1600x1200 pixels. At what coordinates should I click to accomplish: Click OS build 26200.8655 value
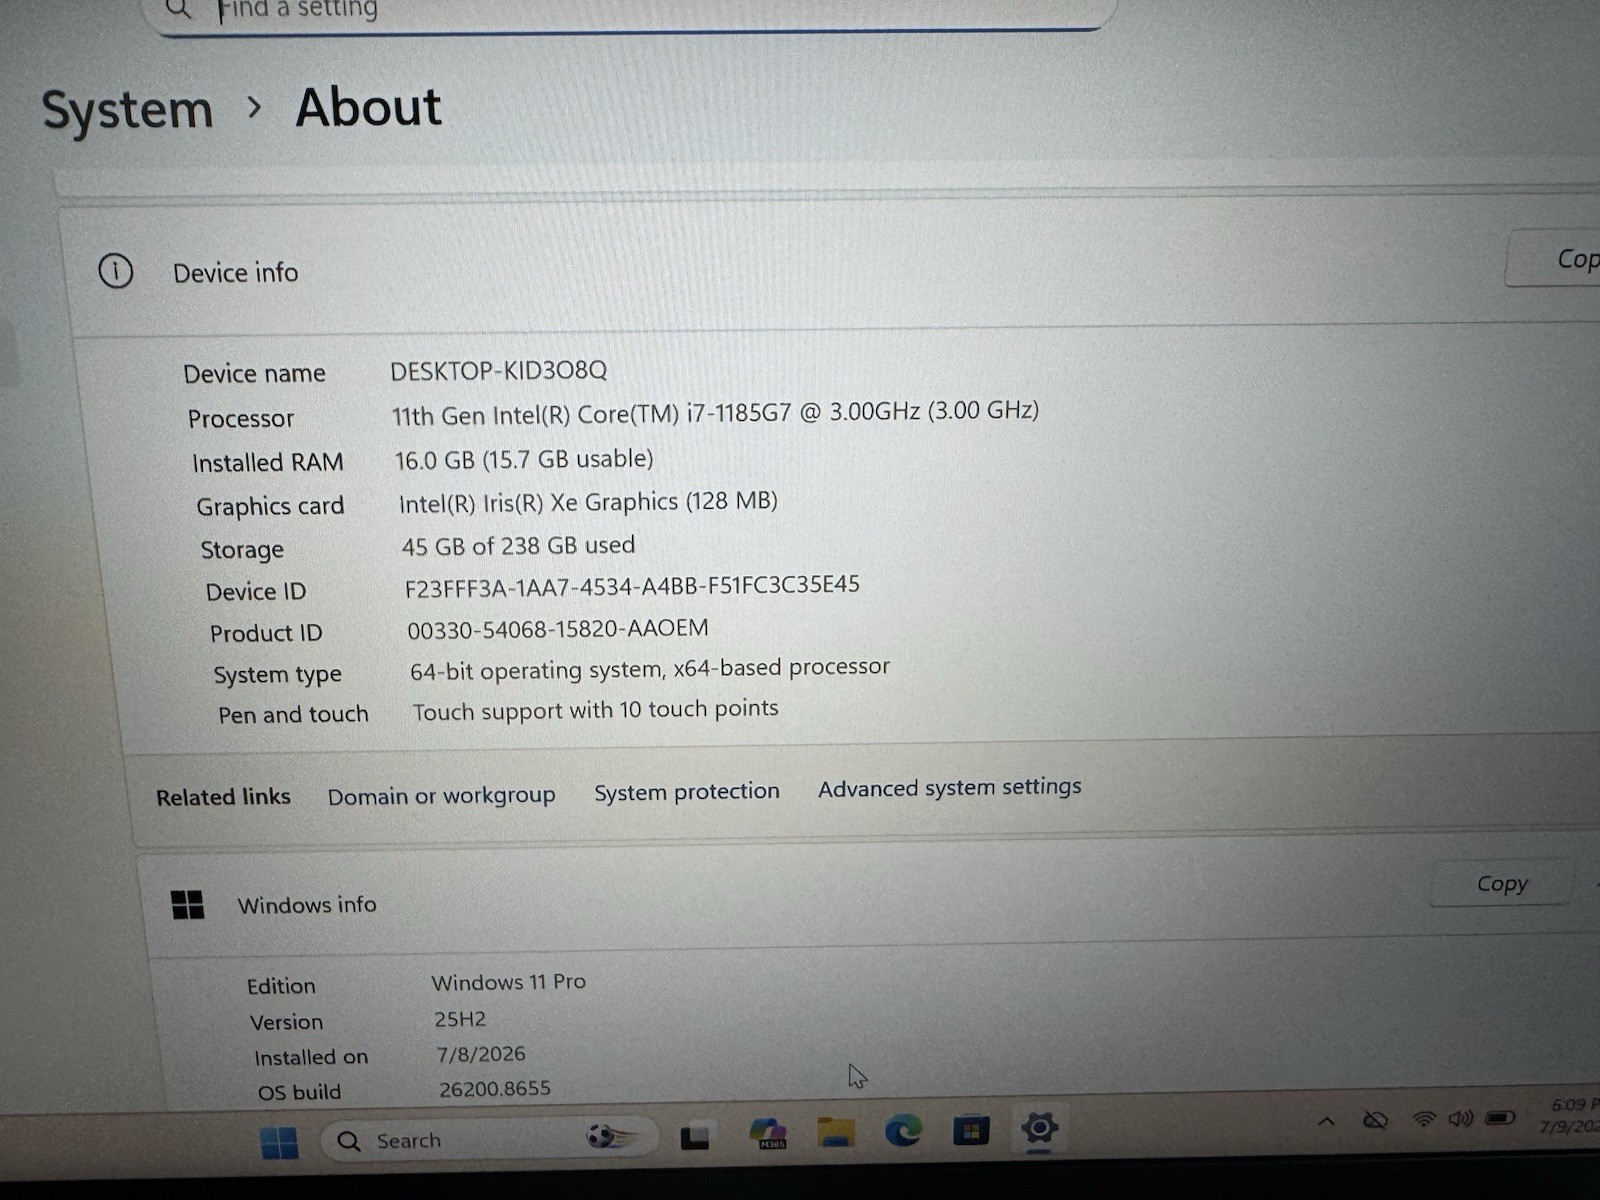[495, 1089]
